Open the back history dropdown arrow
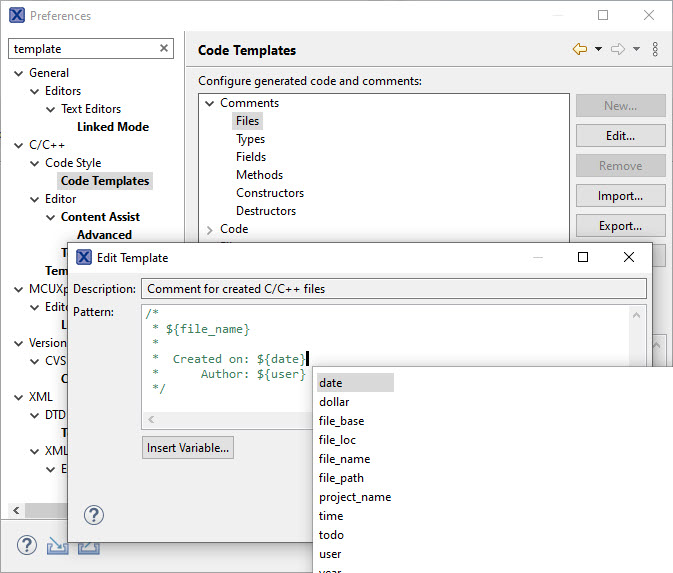Screen dimensions: 673x573 pyautogui.click(x=598, y=49)
